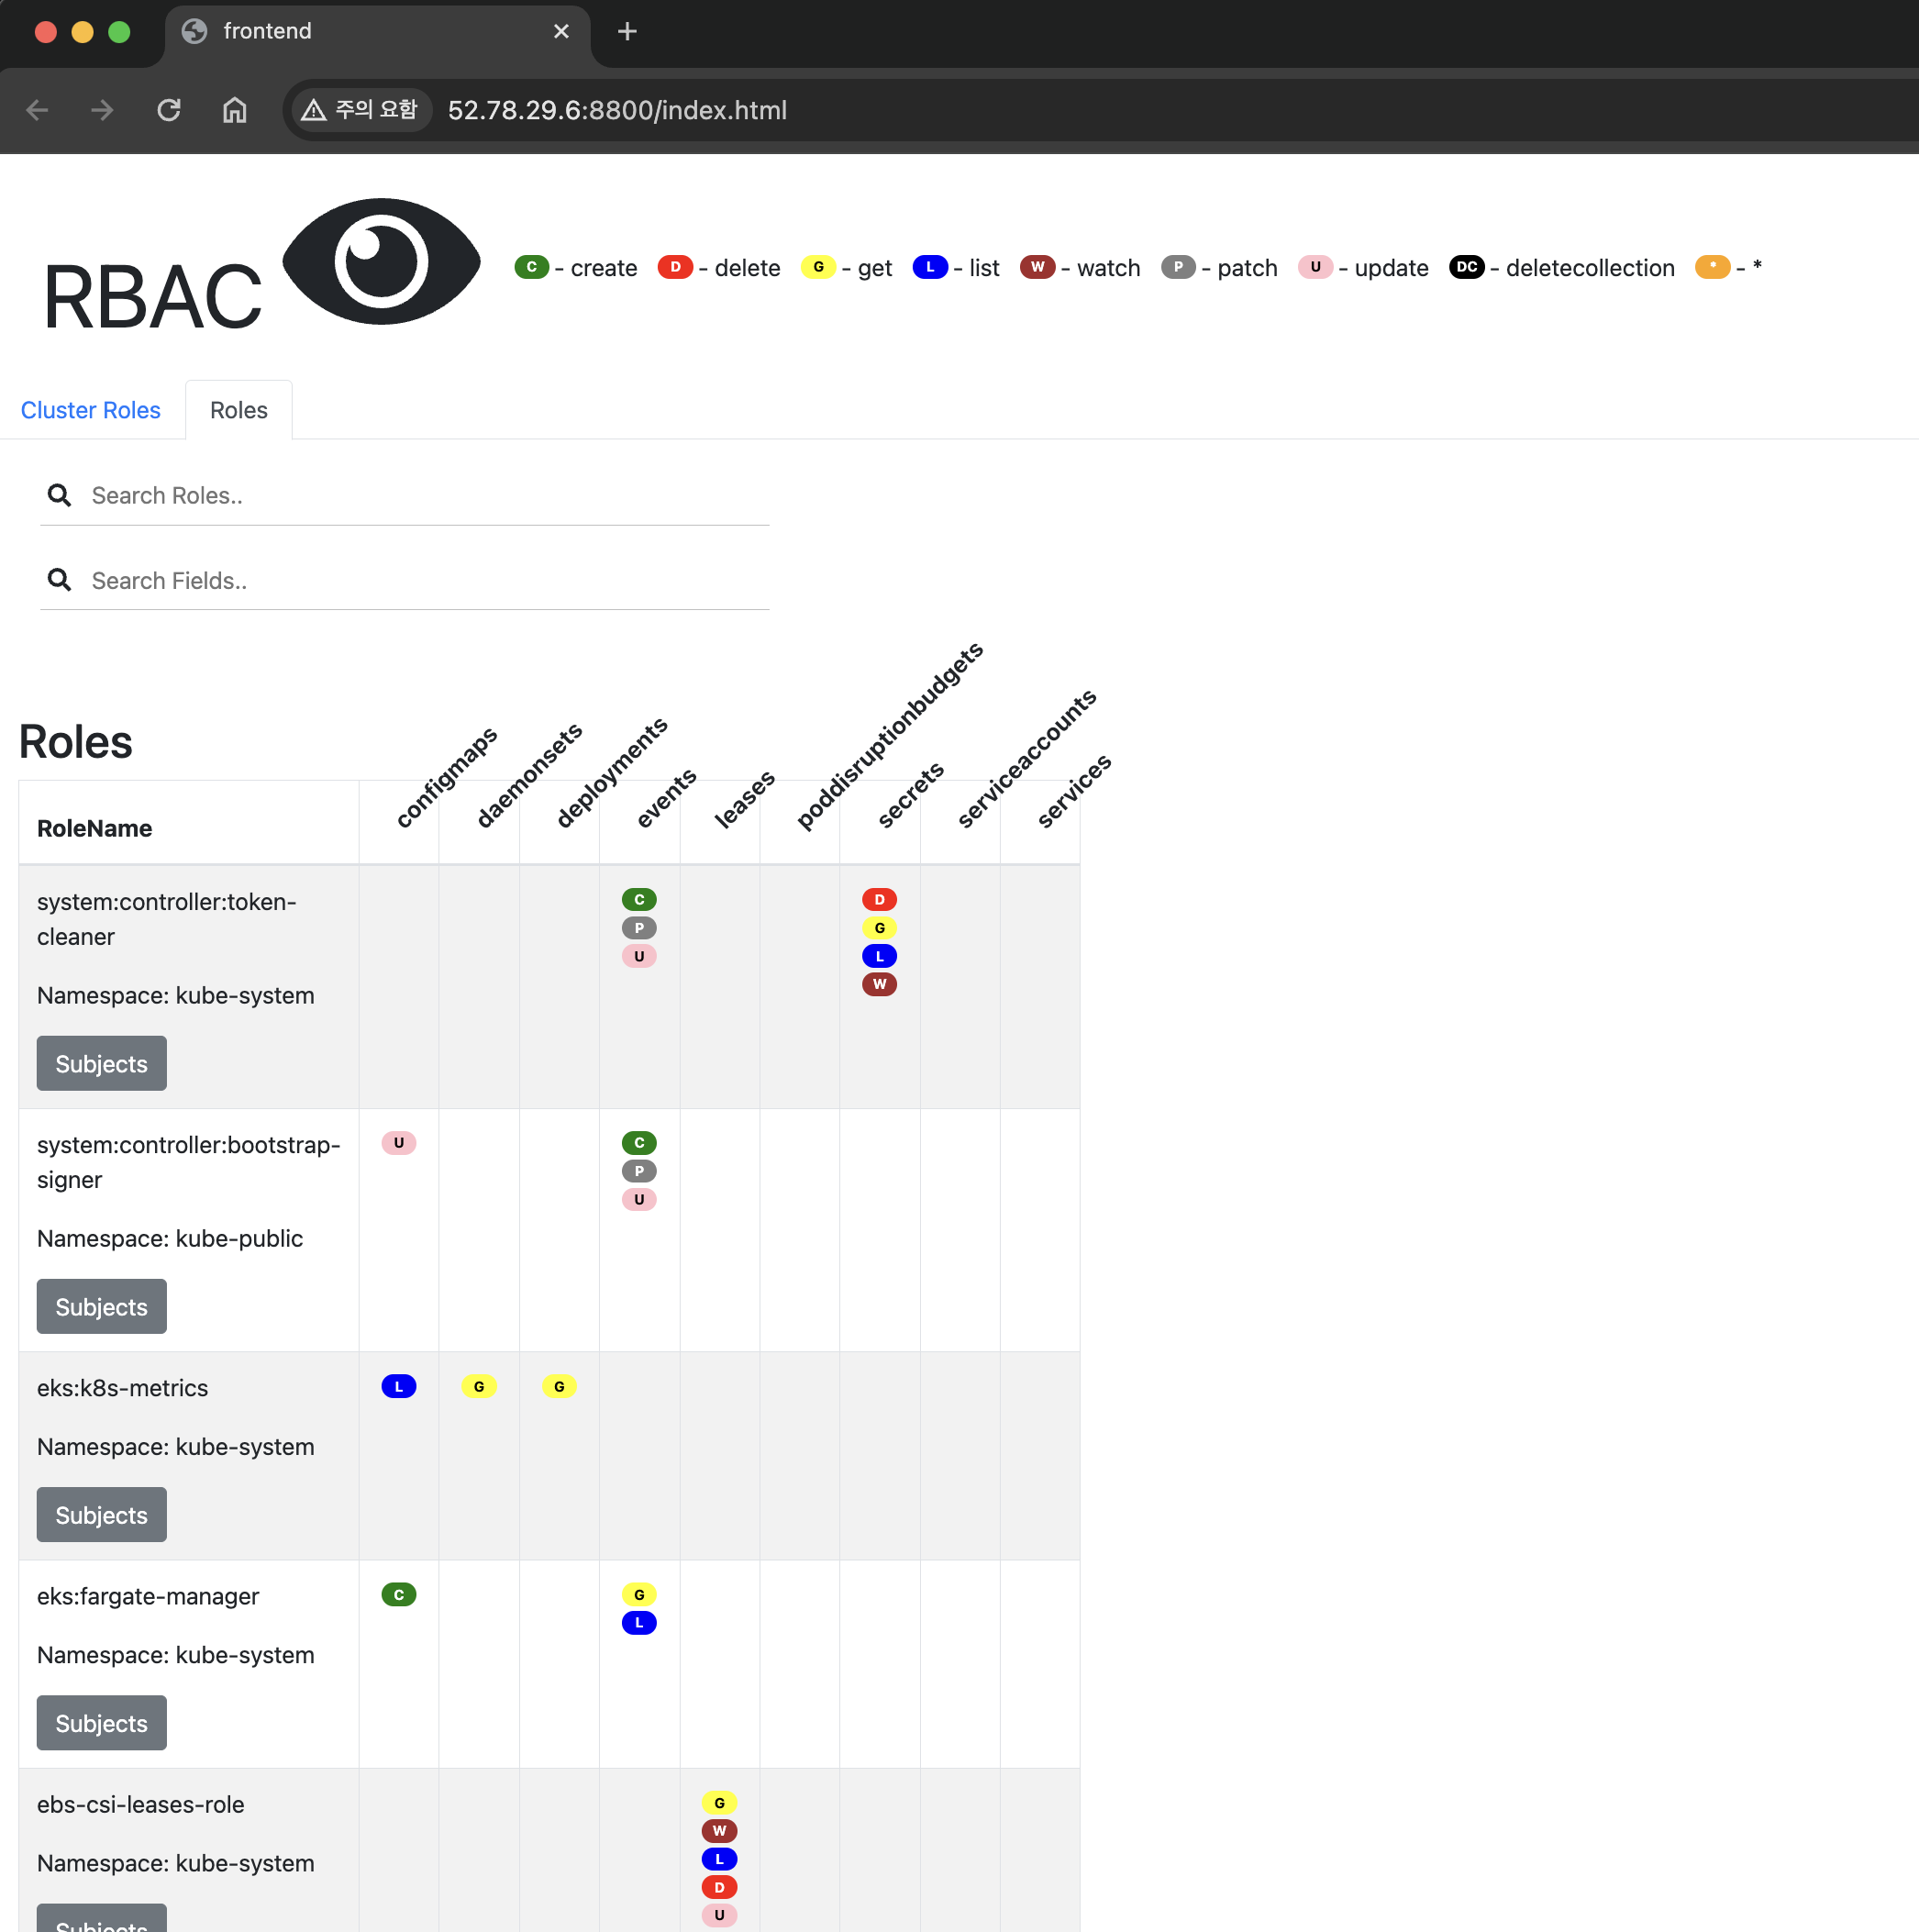The height and width of the screenshot is (1932, 1919).
Task: Open a new browser tab
Action: pyautogui.click(x=627, y=31)
